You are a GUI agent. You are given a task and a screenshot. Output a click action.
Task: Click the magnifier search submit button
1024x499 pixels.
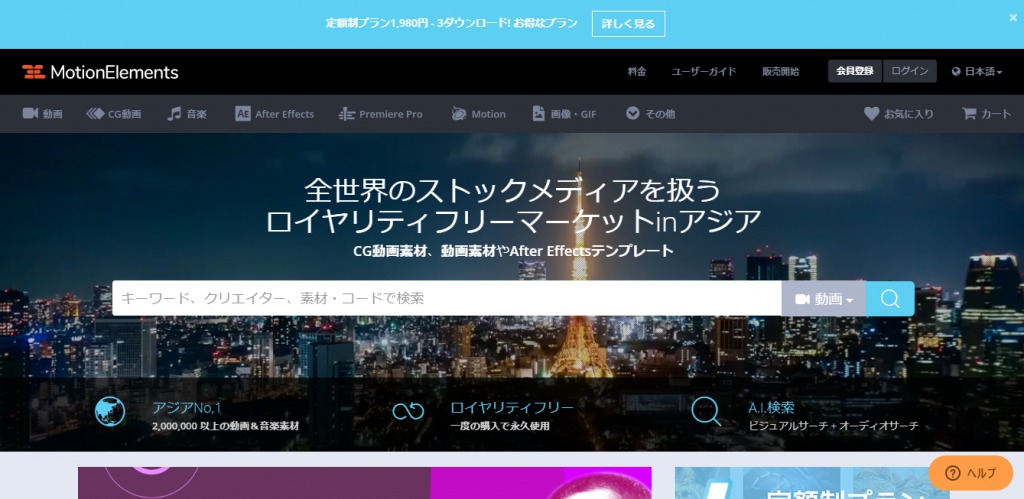coord(890,298)
